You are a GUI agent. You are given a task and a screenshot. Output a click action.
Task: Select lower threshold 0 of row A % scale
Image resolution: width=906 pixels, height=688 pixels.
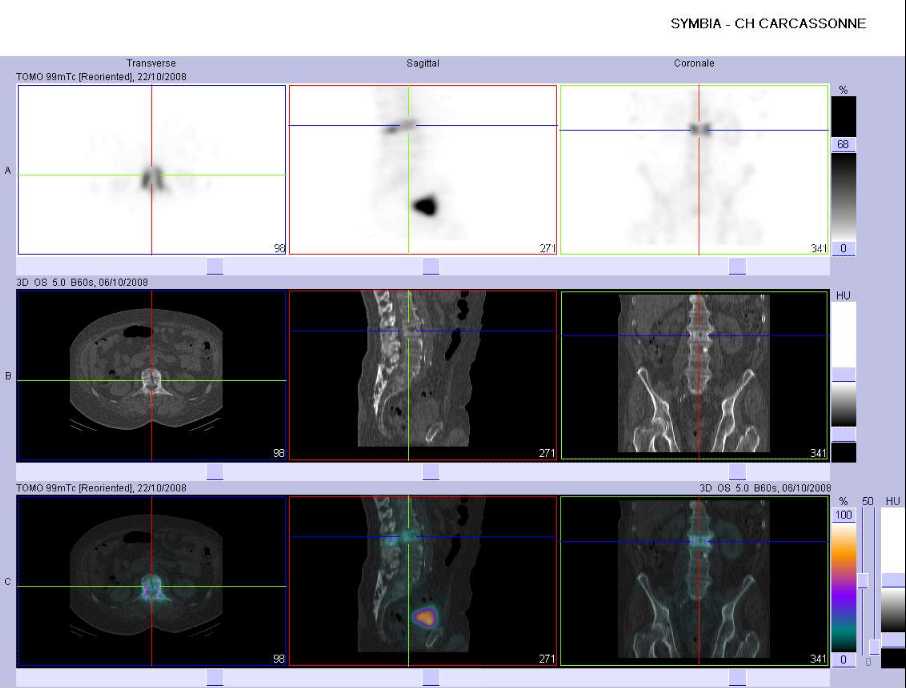(x=843, y=248)
